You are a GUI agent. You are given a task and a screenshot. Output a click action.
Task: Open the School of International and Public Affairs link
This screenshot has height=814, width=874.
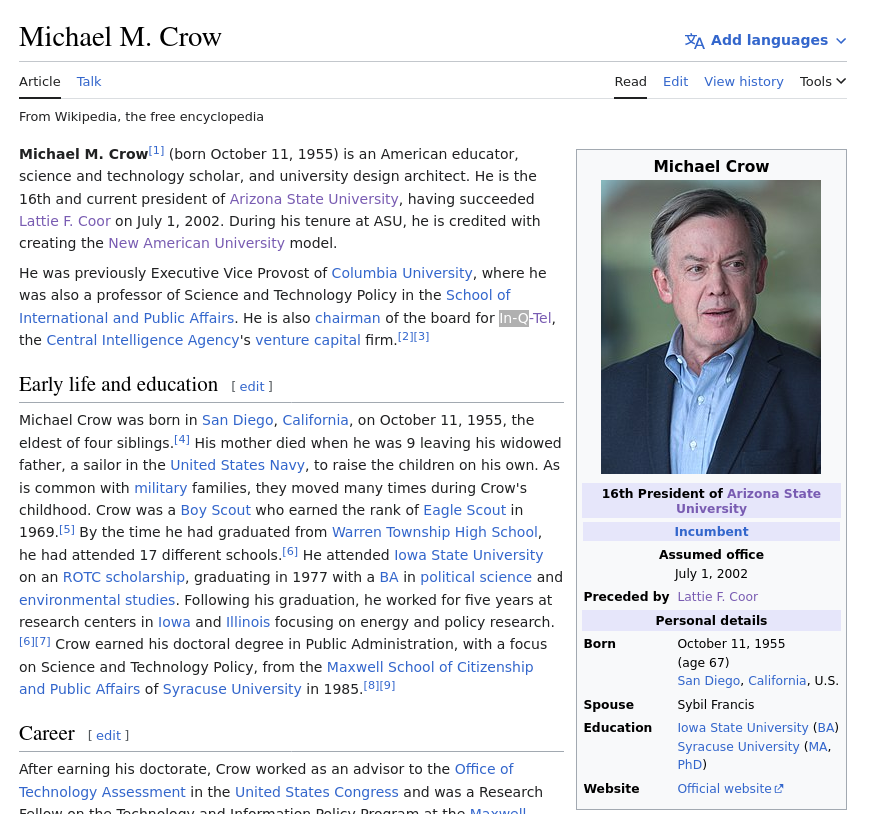tap(264, 306)
